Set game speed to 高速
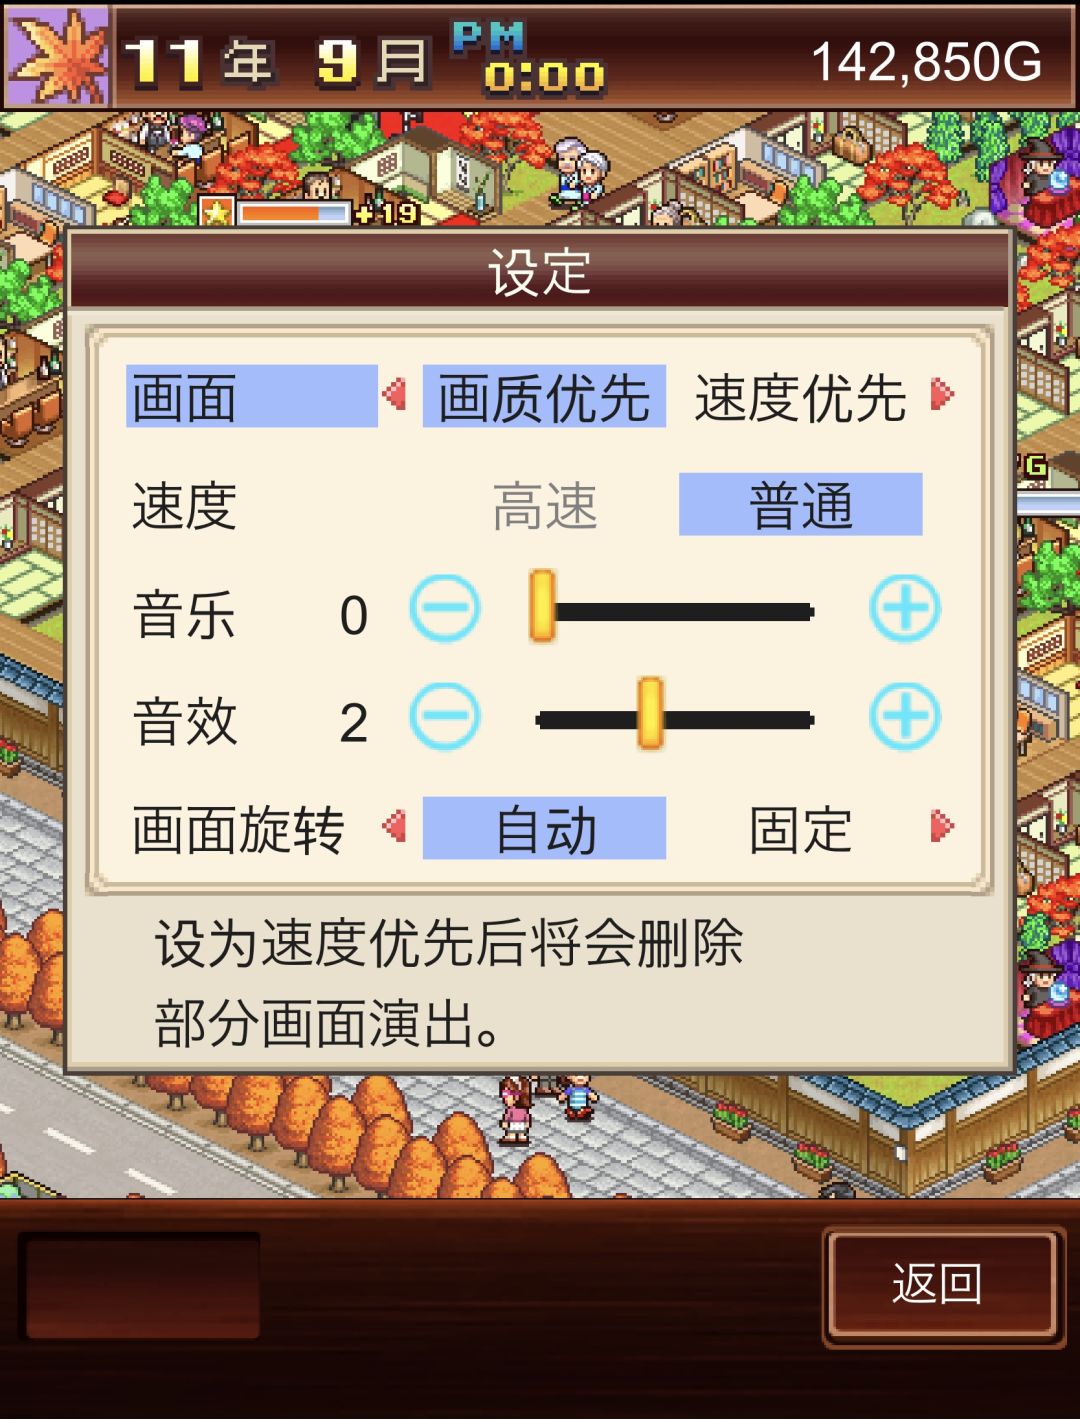1080x1419 pixels. point(544,504)
